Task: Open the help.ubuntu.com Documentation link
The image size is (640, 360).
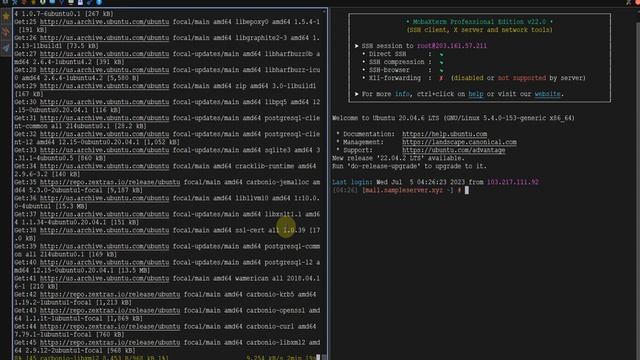Action: pyautogui.click(x=444, y=134)
